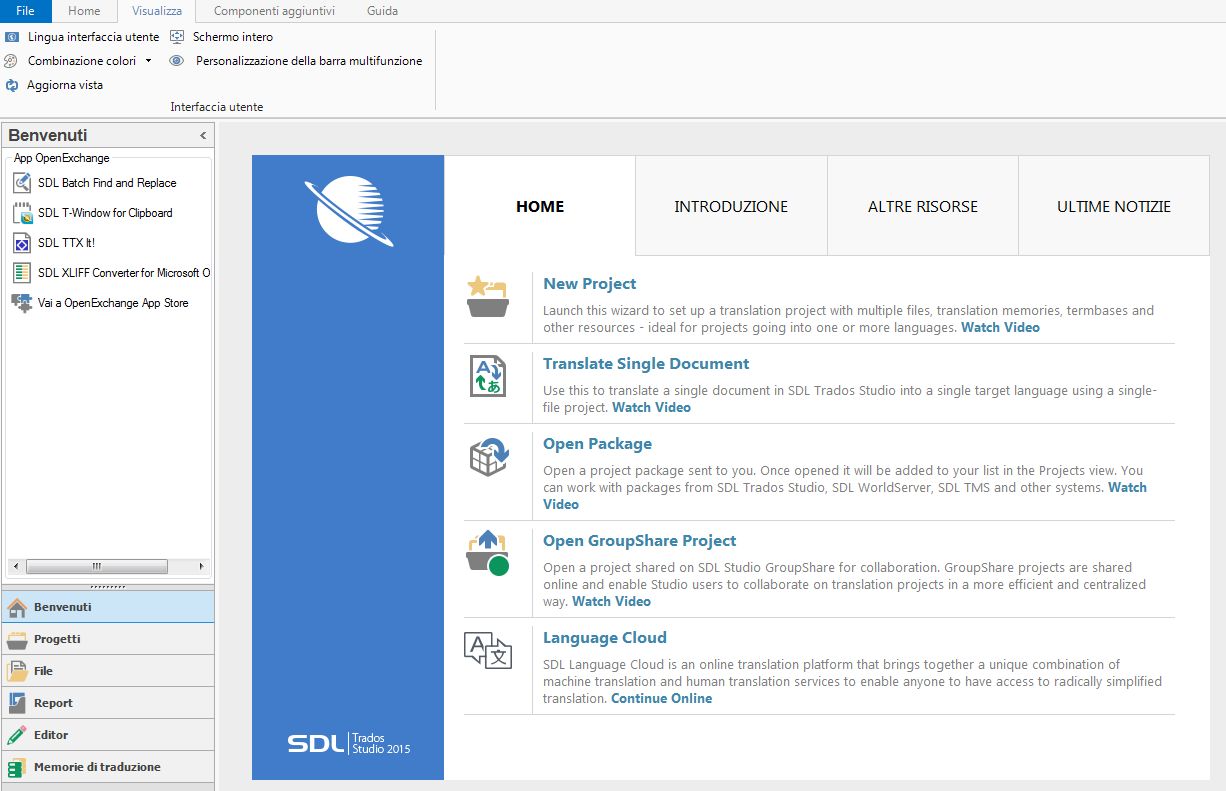Select the HOME welcome tab
The width and height of the screenshot is (1226, 791).
[540, 206]
